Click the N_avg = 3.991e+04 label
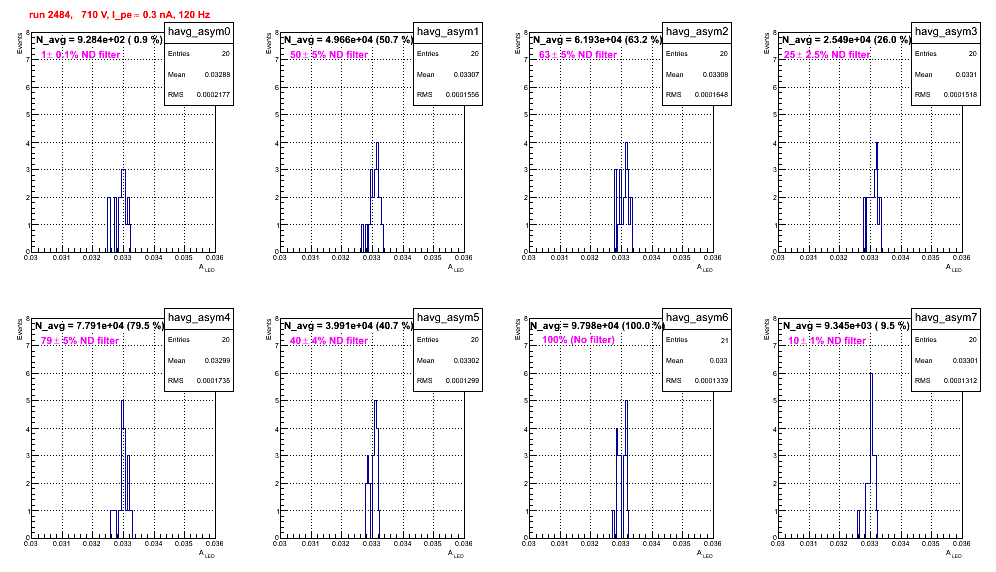 tap(348, 325)
